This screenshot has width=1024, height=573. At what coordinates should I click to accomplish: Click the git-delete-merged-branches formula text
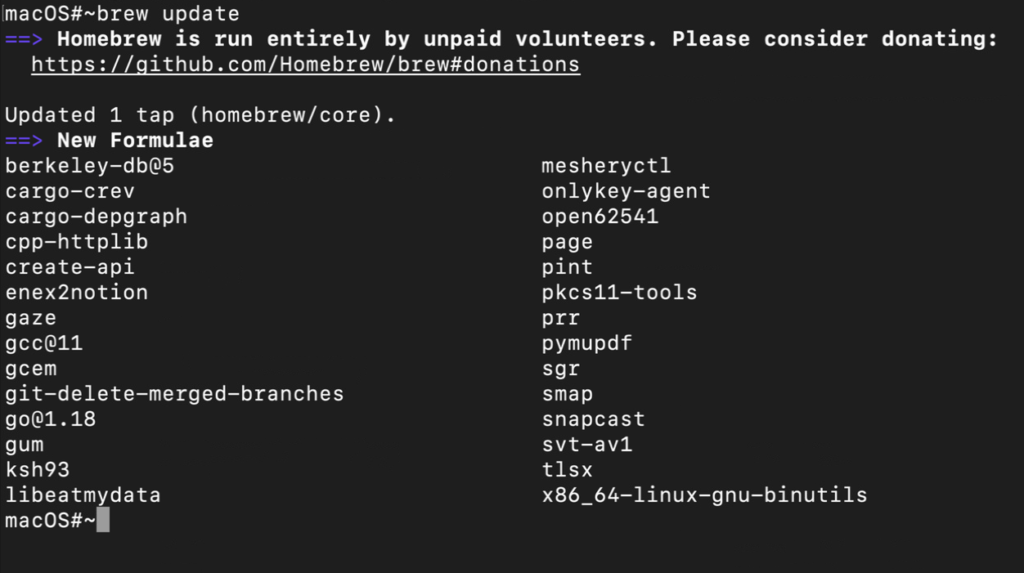point(174,394)
